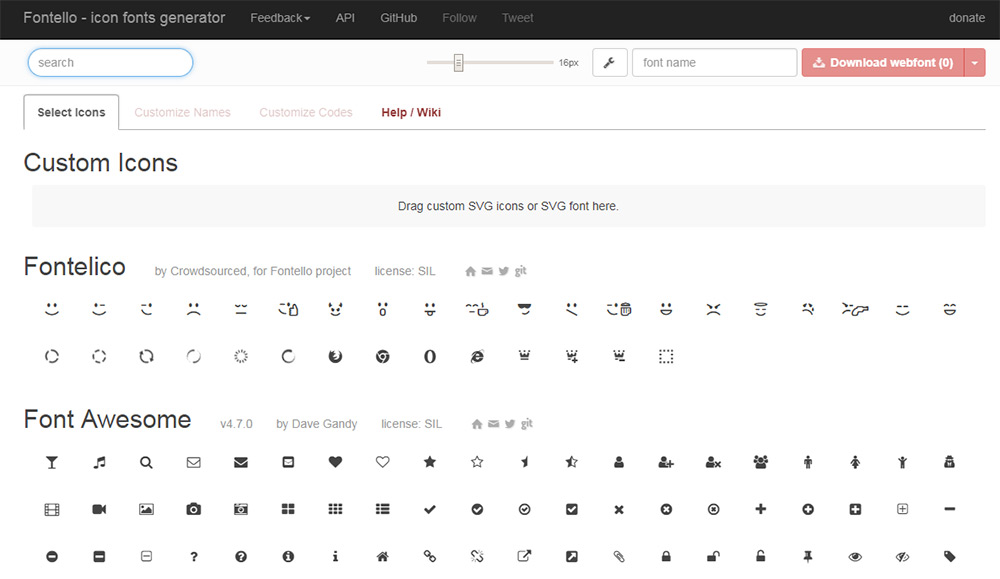Toggle selection of the star icon
This screenshot has width=1000, height=579.
click(x=430, y=462)
